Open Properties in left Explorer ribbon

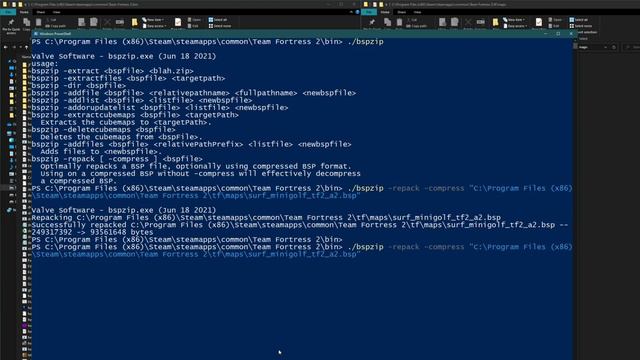point(178,23)
